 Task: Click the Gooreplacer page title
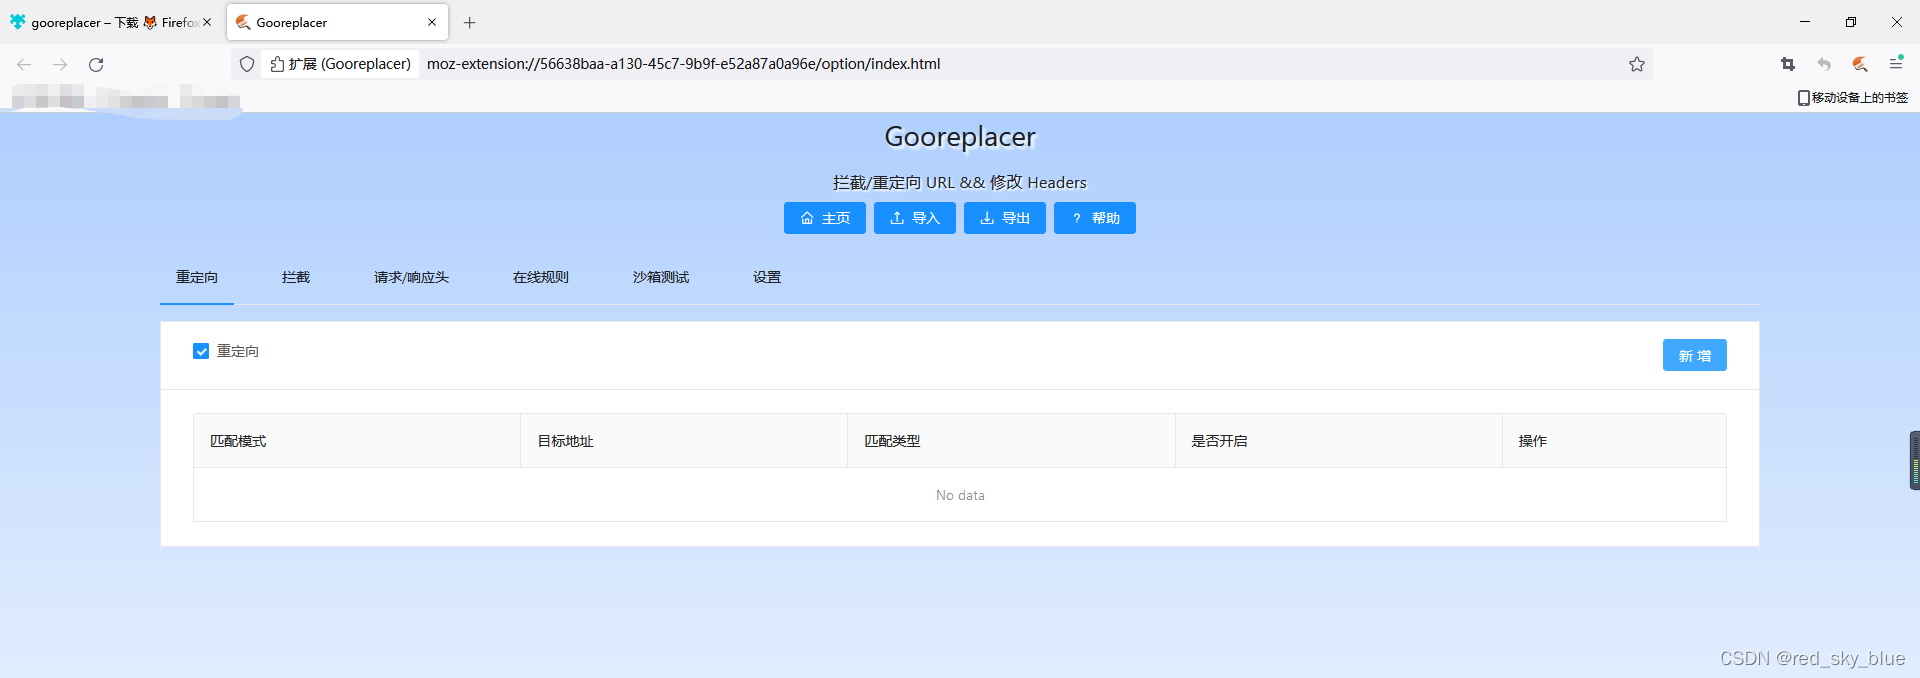pyautogui.click(x=960, y=136)
